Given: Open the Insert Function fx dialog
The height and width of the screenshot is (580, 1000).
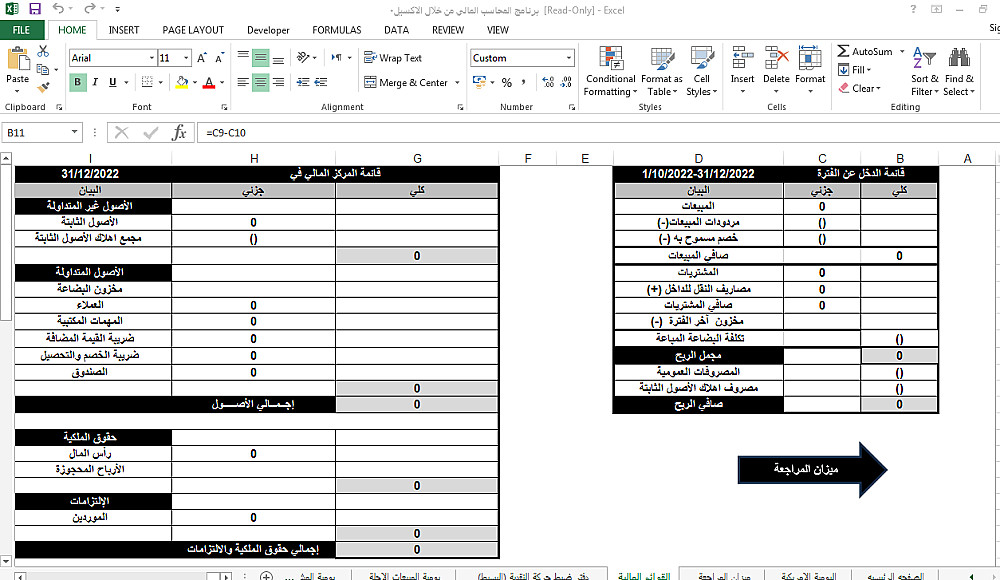Looking at the screenshot, I should tap(179, 133).
